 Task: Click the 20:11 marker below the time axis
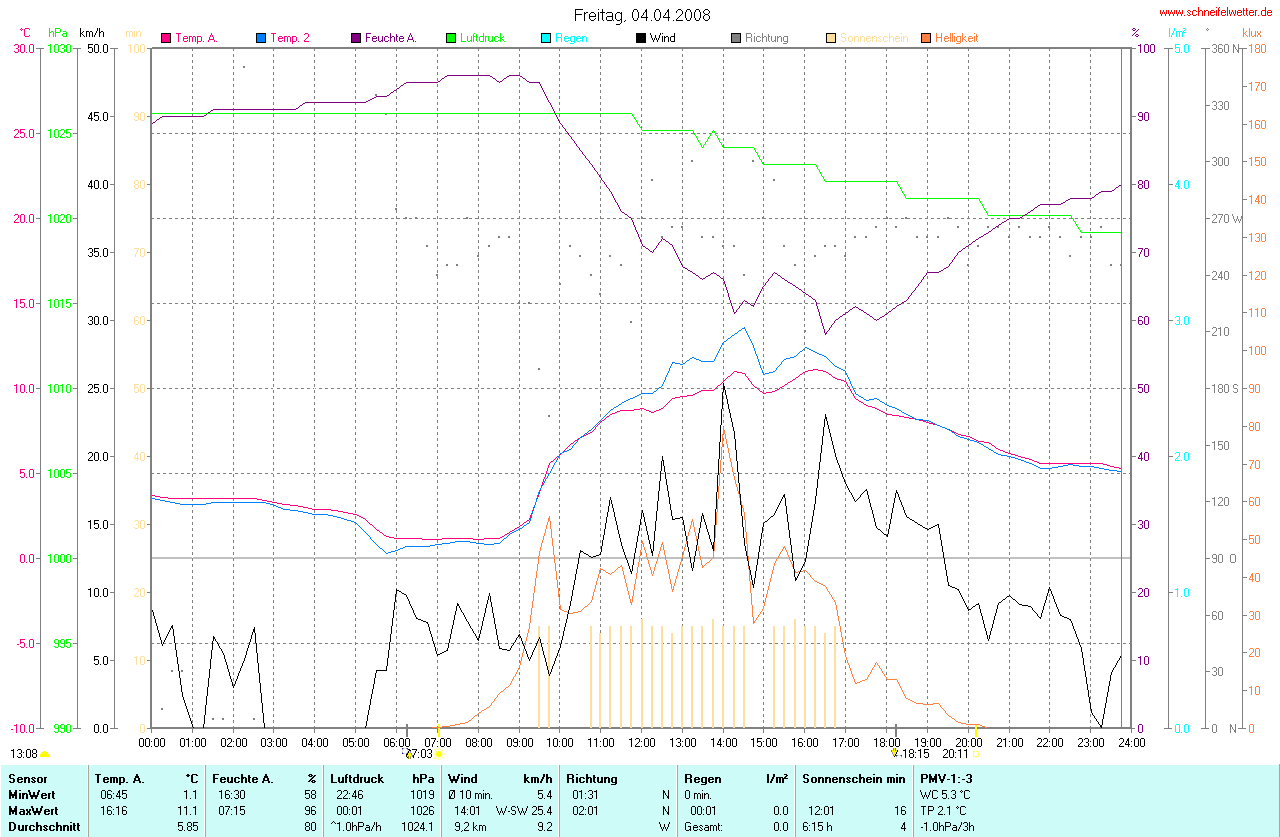pyautogui.click(x=955, y=754)
